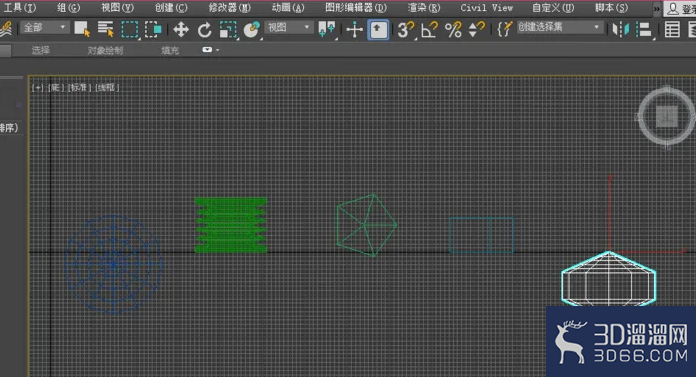Toggle Keyboard Shortcut Override button
Image resolution: width=696 pixels, height=377 pixels.
(378, 30)
